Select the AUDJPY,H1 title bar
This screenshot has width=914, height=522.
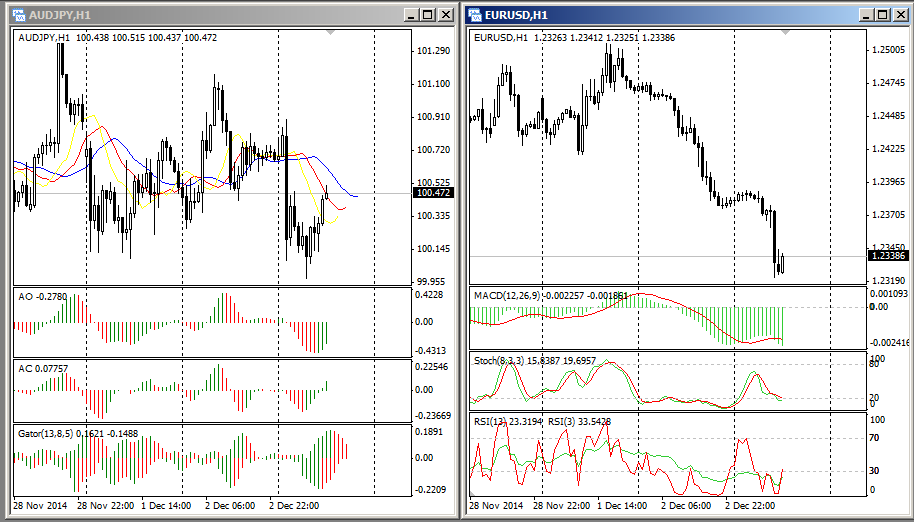click(232, 15)
